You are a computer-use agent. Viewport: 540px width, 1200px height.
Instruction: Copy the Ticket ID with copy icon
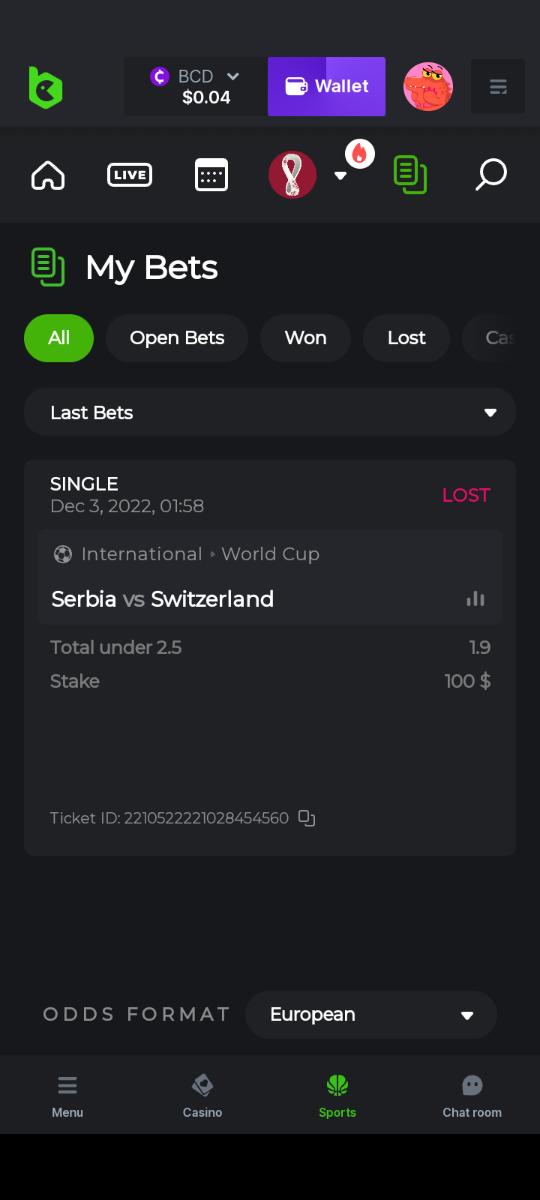pos(307,818)
